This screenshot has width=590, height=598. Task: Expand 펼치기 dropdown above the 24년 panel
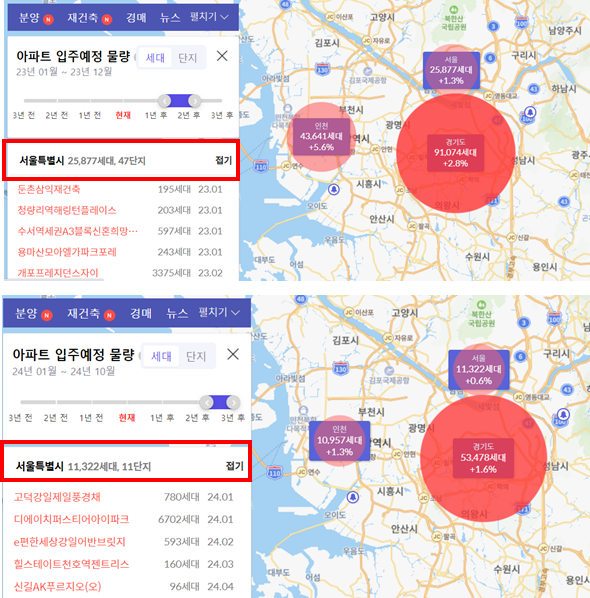tap(219, 312)
